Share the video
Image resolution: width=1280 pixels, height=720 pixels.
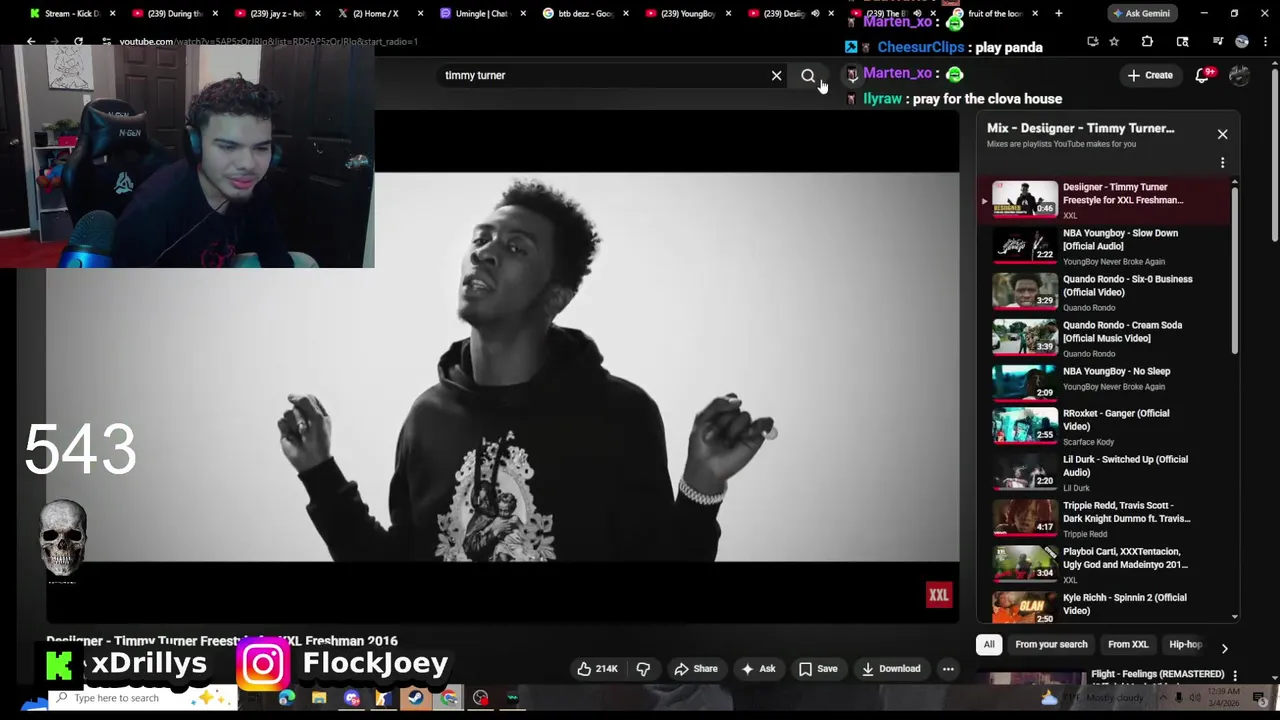tap(695, 669)
